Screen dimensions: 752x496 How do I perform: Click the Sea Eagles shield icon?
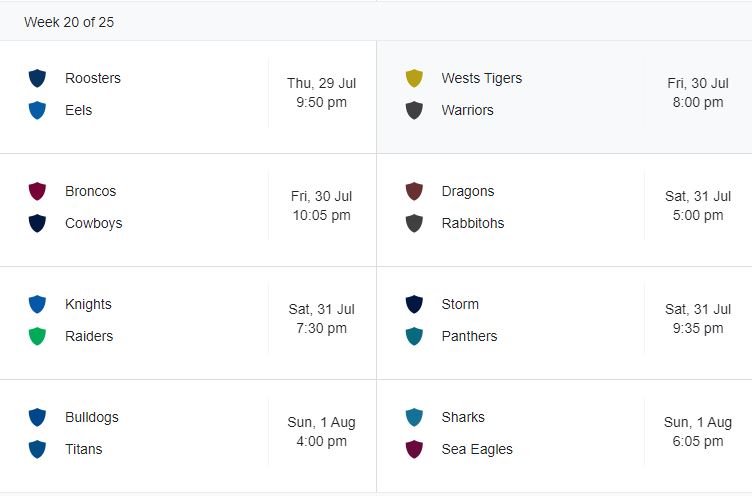click(x=414, y=449)
